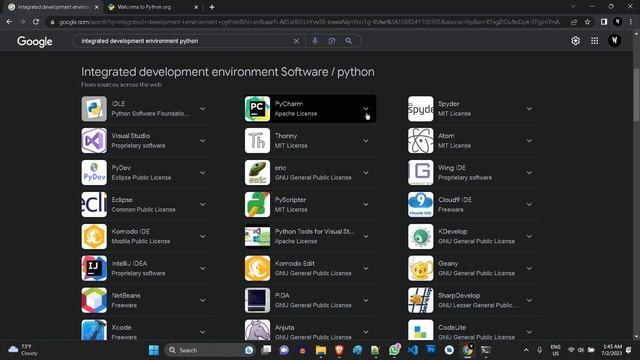The height and width of the screenshot is (360, 640).
Task: Open the Chrome three-dot menu
Action: point(631,22)
